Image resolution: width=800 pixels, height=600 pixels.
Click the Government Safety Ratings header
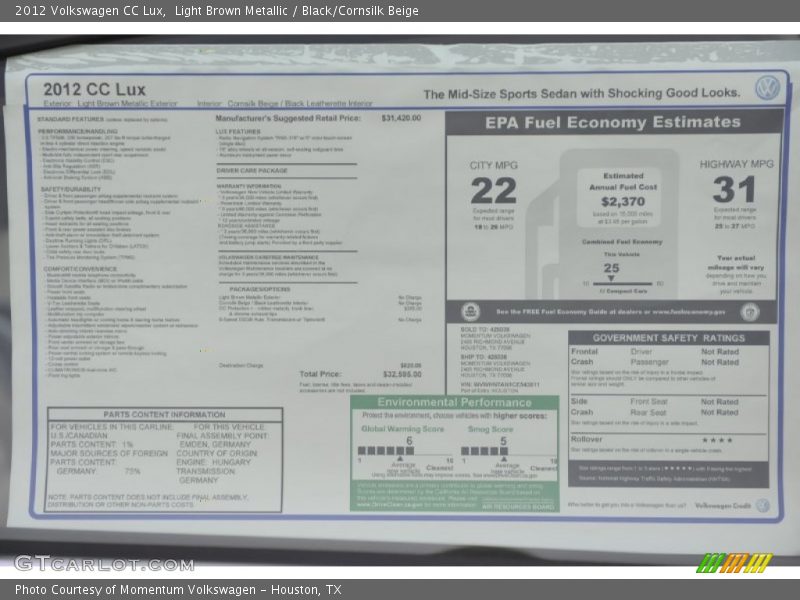pyautogui.click(x=668, y=338)
